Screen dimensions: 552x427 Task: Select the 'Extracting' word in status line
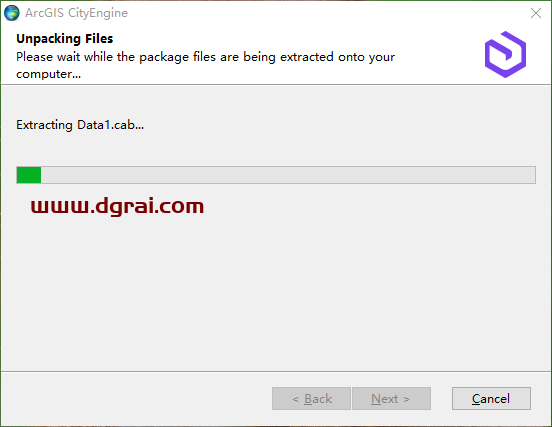coord(44,125)
